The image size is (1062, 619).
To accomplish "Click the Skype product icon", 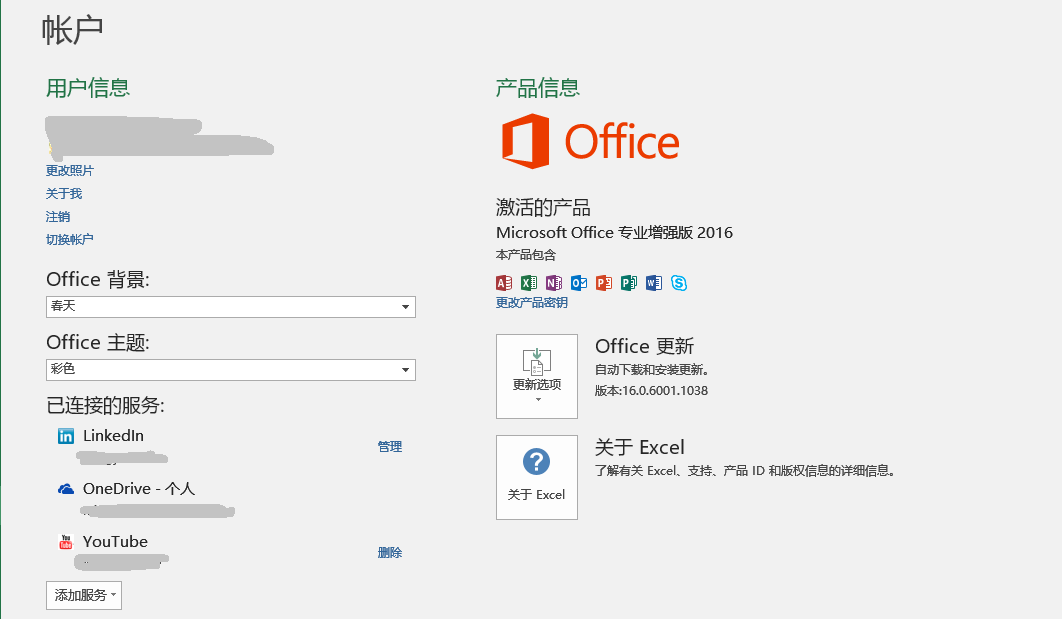I will click(679, 283).
